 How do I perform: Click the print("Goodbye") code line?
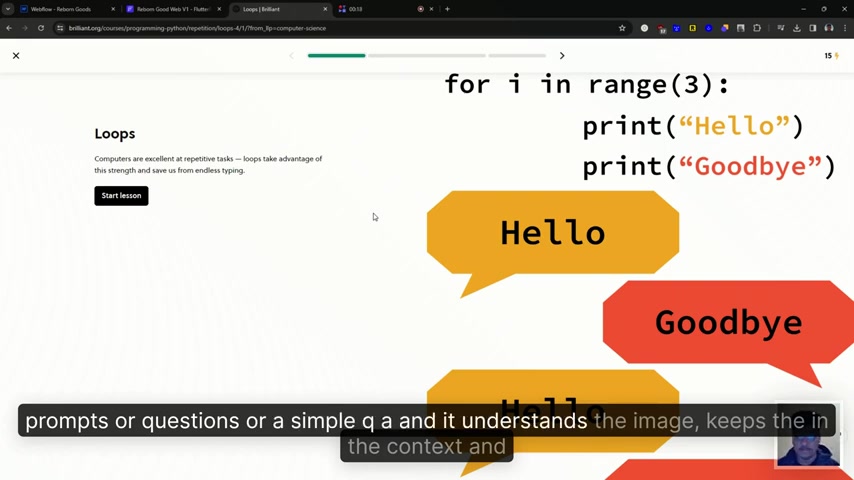click(709, 167)
